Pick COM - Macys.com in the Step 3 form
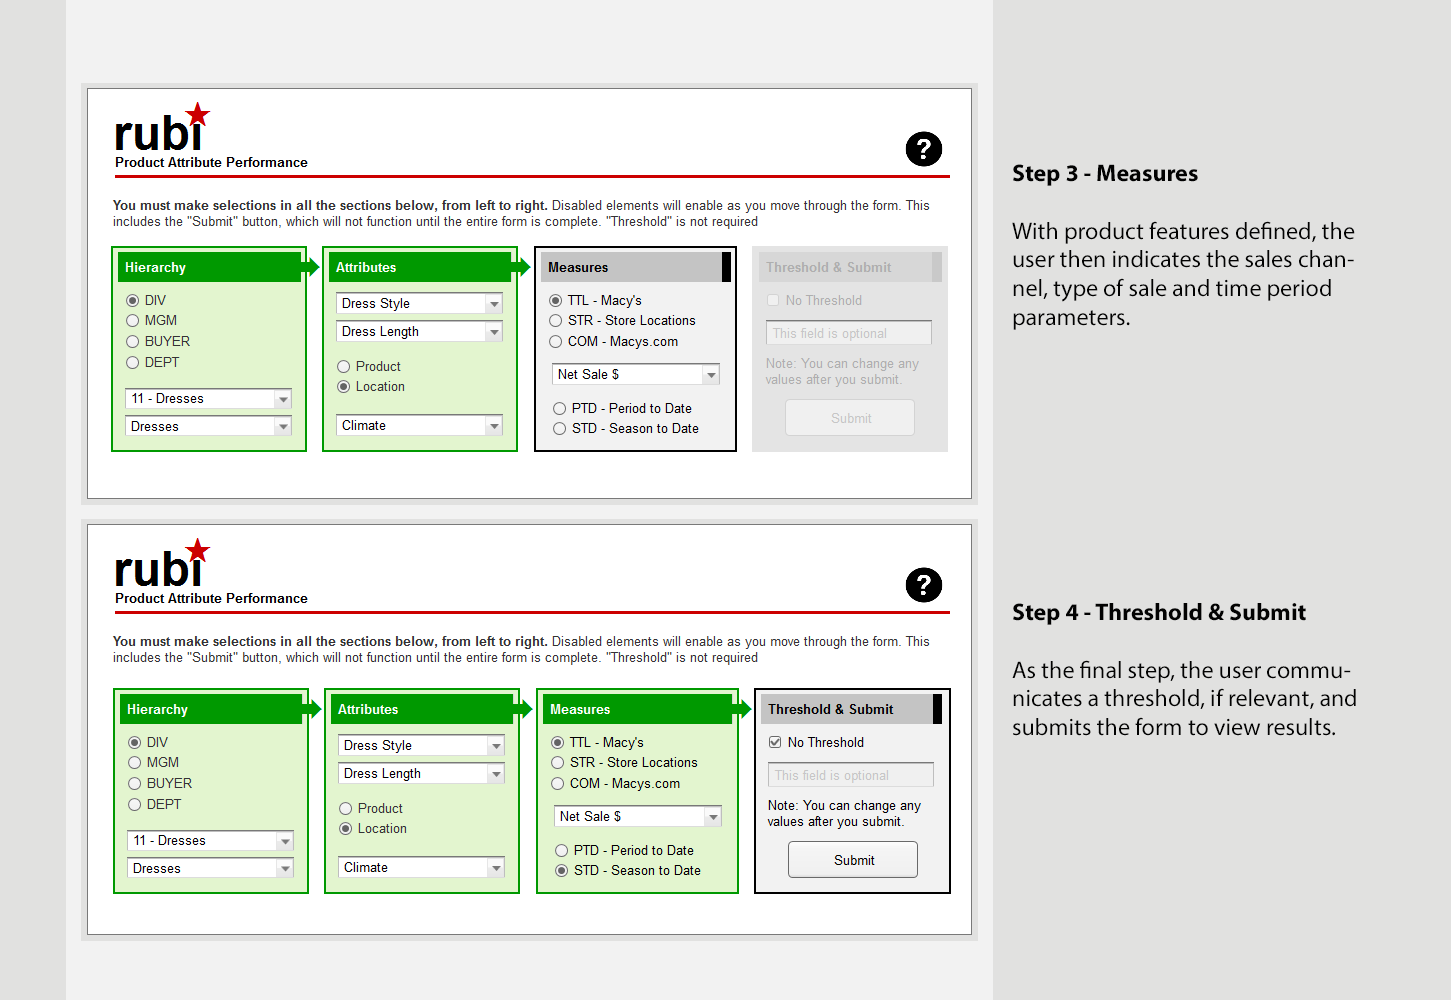Screen dimensions: 1451x1000 (x=556, y=341)
